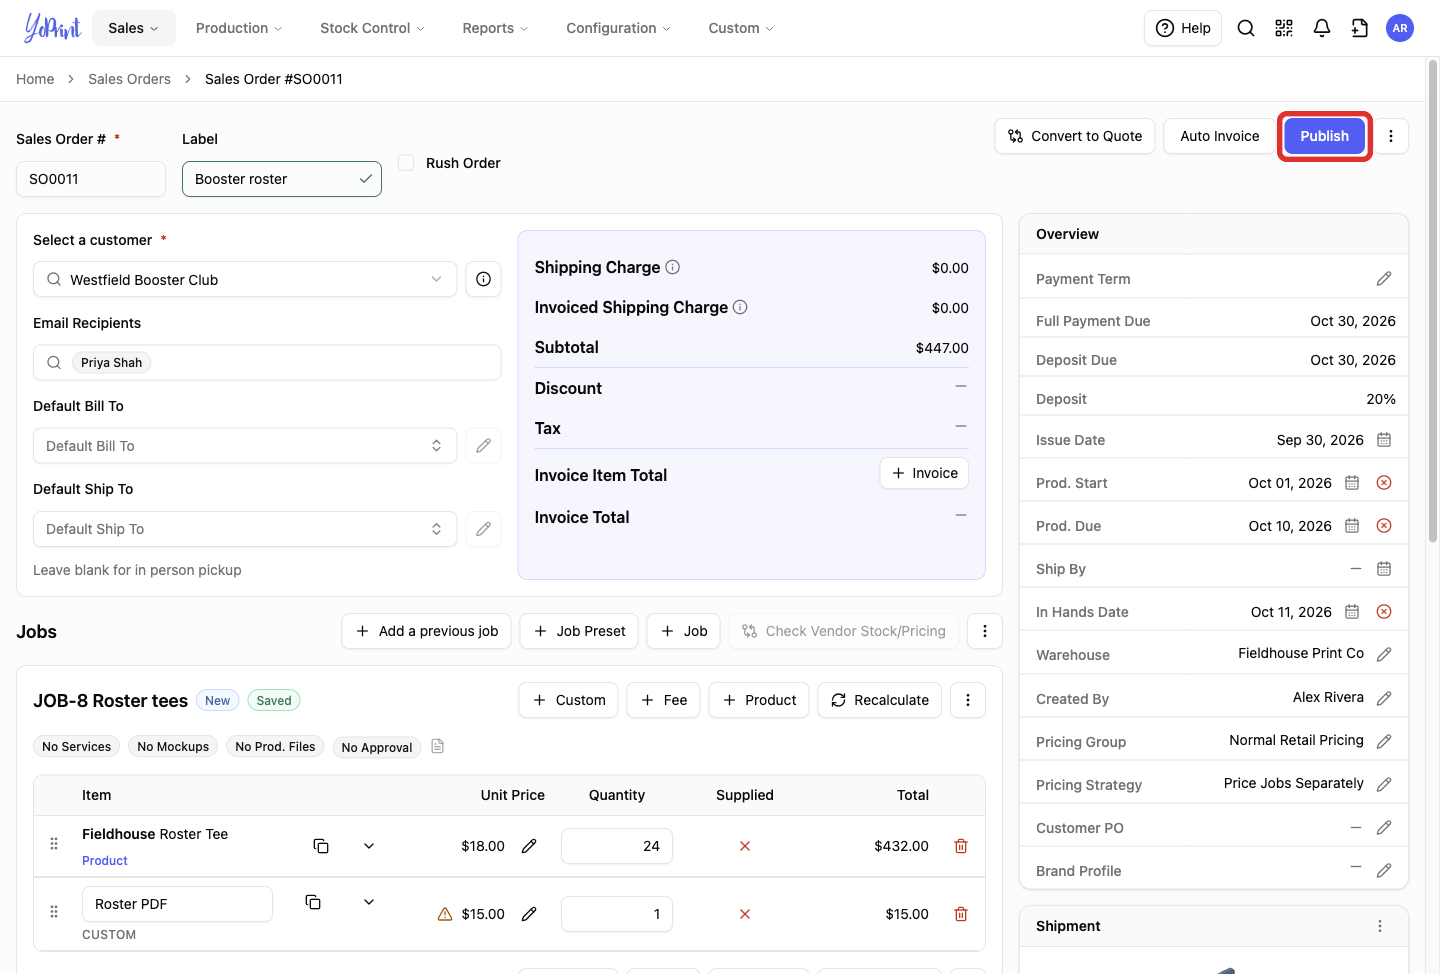The image size is (1440, 974).
Task: Edit Default Ship To with pencil icon
Action: coord(483,529)
